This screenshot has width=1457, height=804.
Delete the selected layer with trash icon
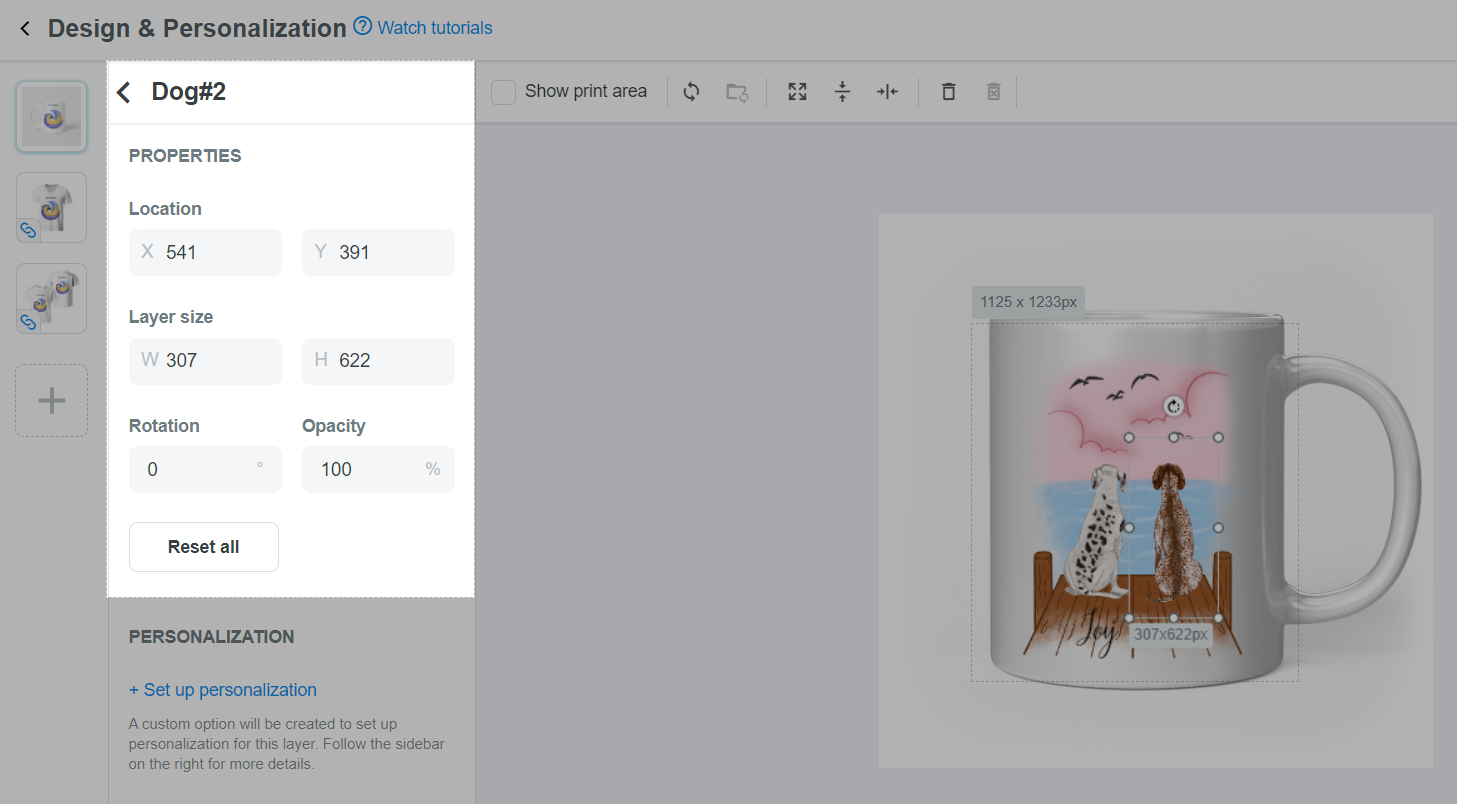tap(948, 92)
